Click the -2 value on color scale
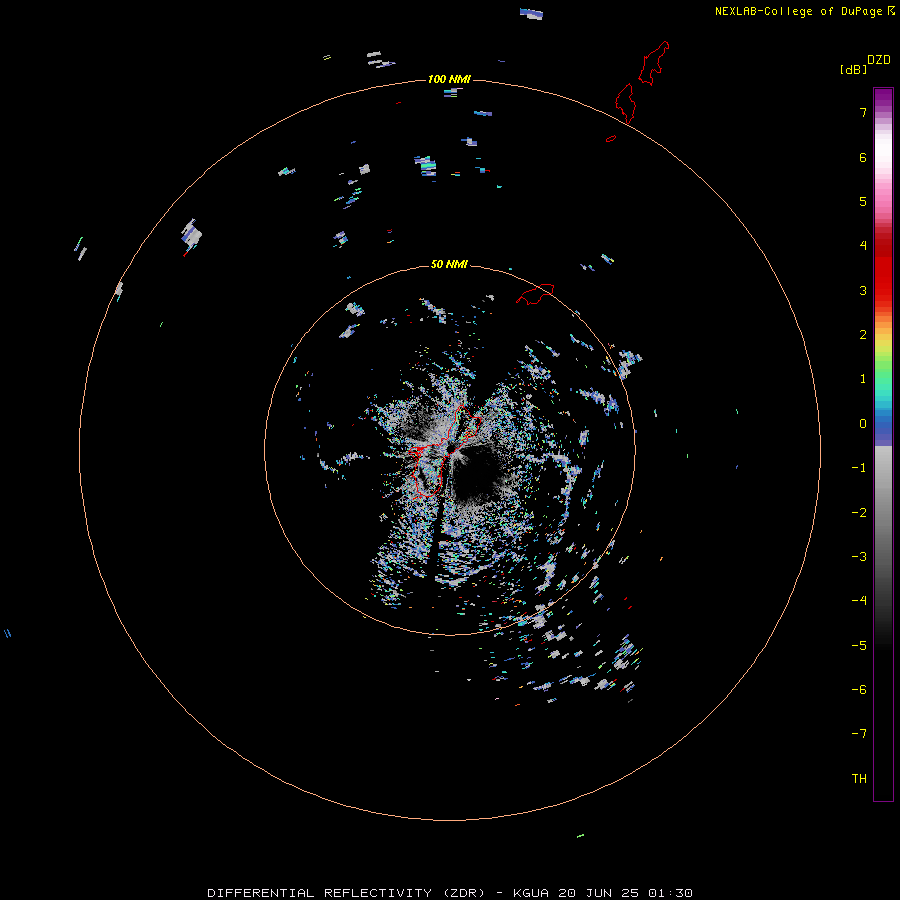The width and height of the screenshot is (900, 900). 859,513
